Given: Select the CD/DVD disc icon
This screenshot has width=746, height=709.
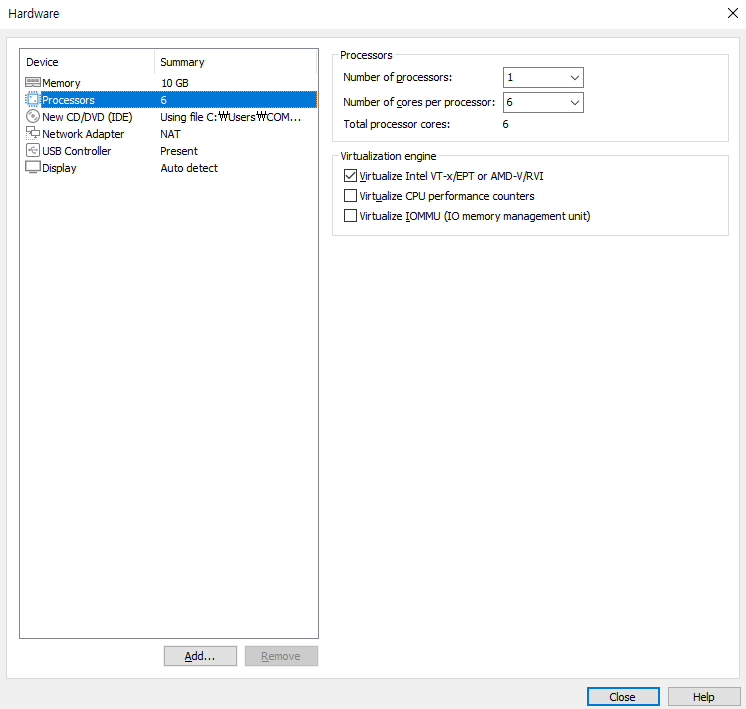Looking at the screenshot, I should 33,117.
